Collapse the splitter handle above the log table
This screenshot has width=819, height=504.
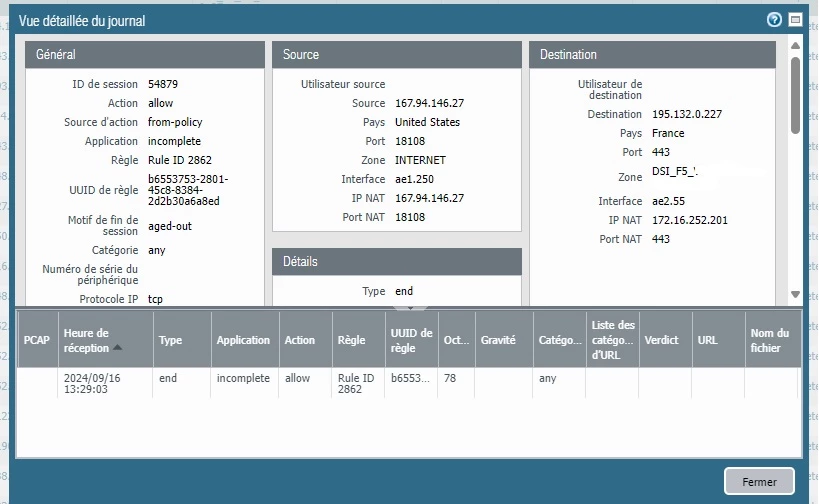[410, 308]
